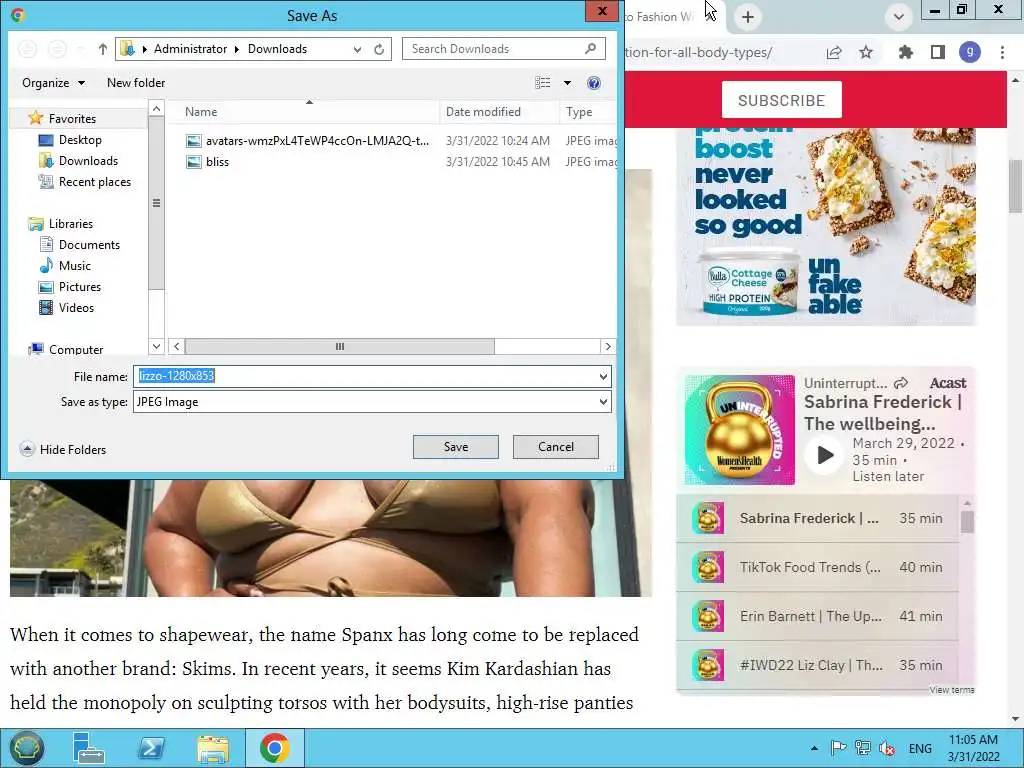Select Favorites in the navigation pane

72,119
